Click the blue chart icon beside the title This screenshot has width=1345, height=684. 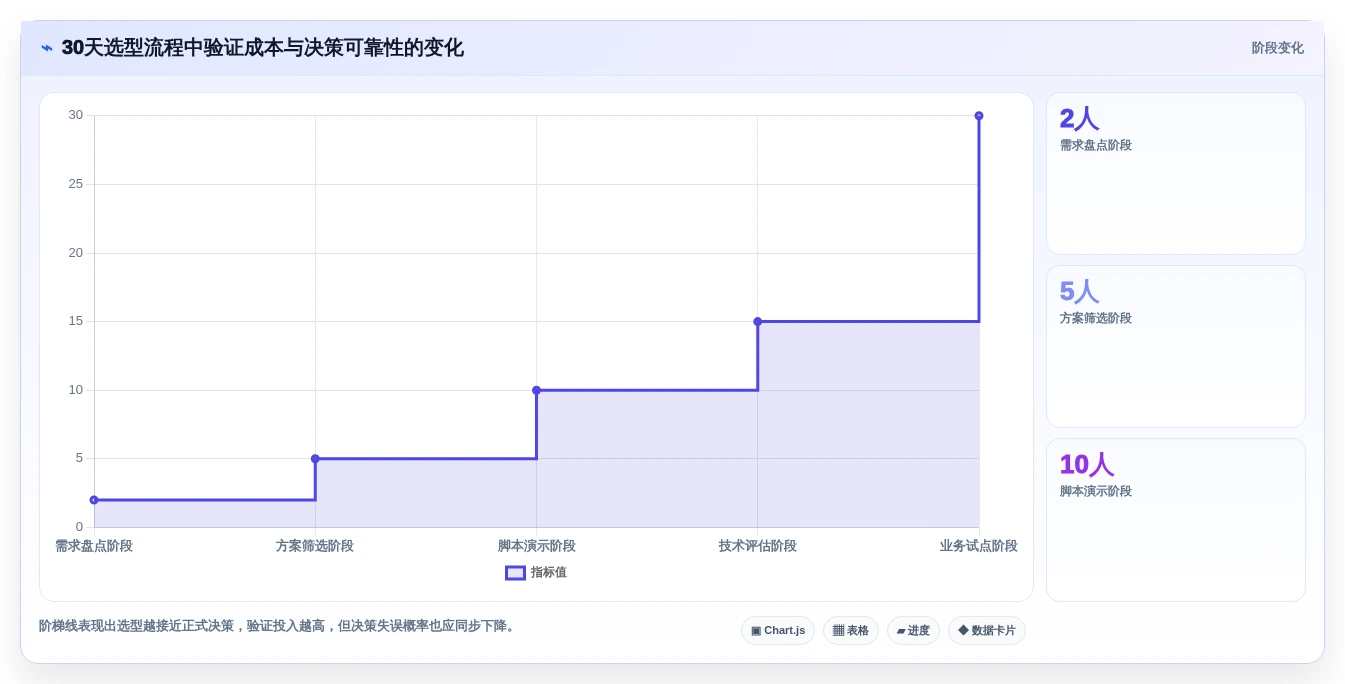[x=47, y=48]
